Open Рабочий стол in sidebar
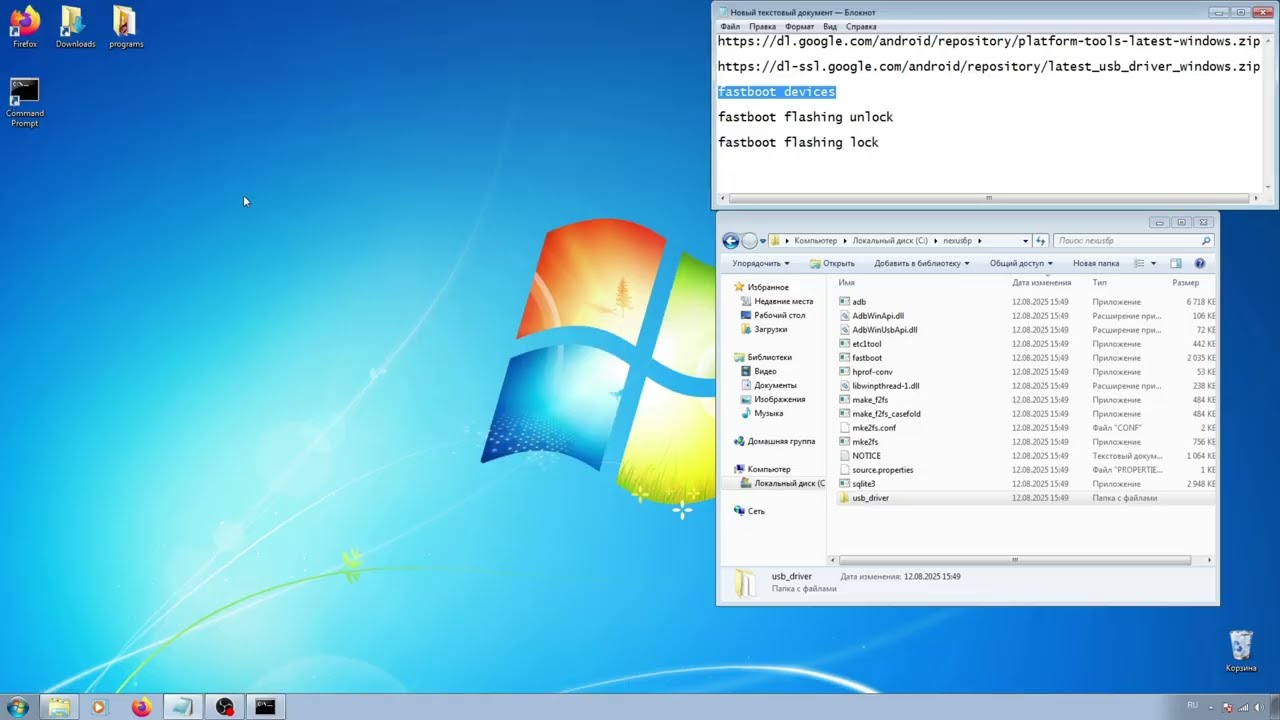 779,315
